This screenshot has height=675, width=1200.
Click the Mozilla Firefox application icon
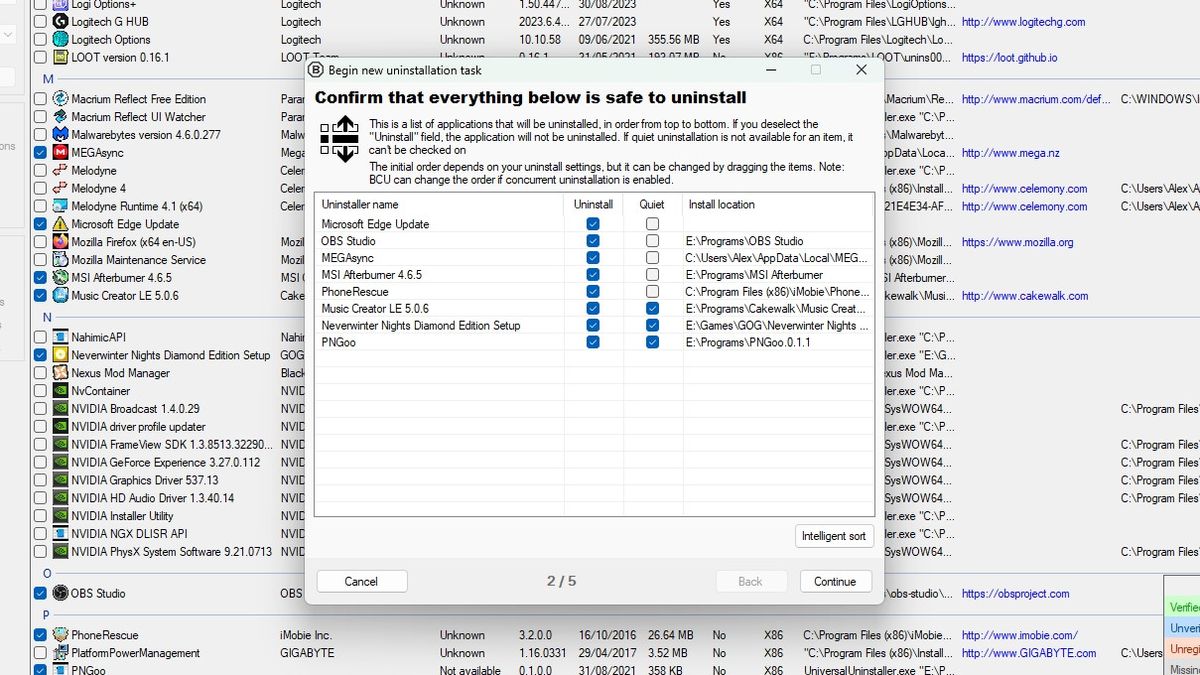tap(58, 242)
